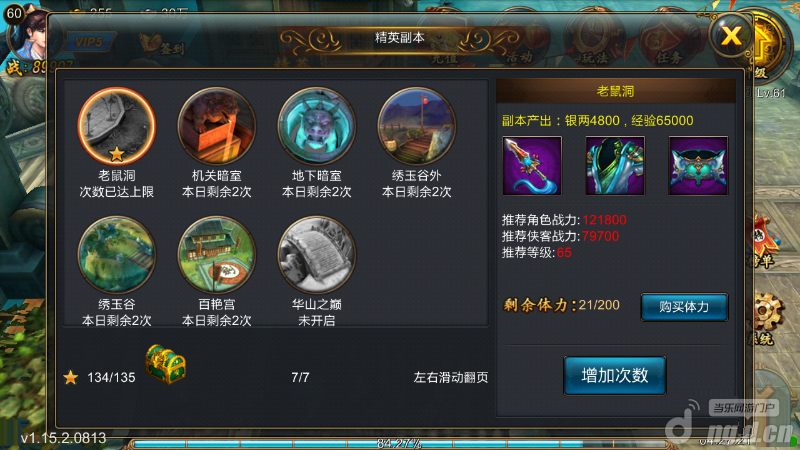Viewport: 800px width, 450px height.
Task: Select the 老鼠洞 dungeon icon
Action: click(117, 126)
